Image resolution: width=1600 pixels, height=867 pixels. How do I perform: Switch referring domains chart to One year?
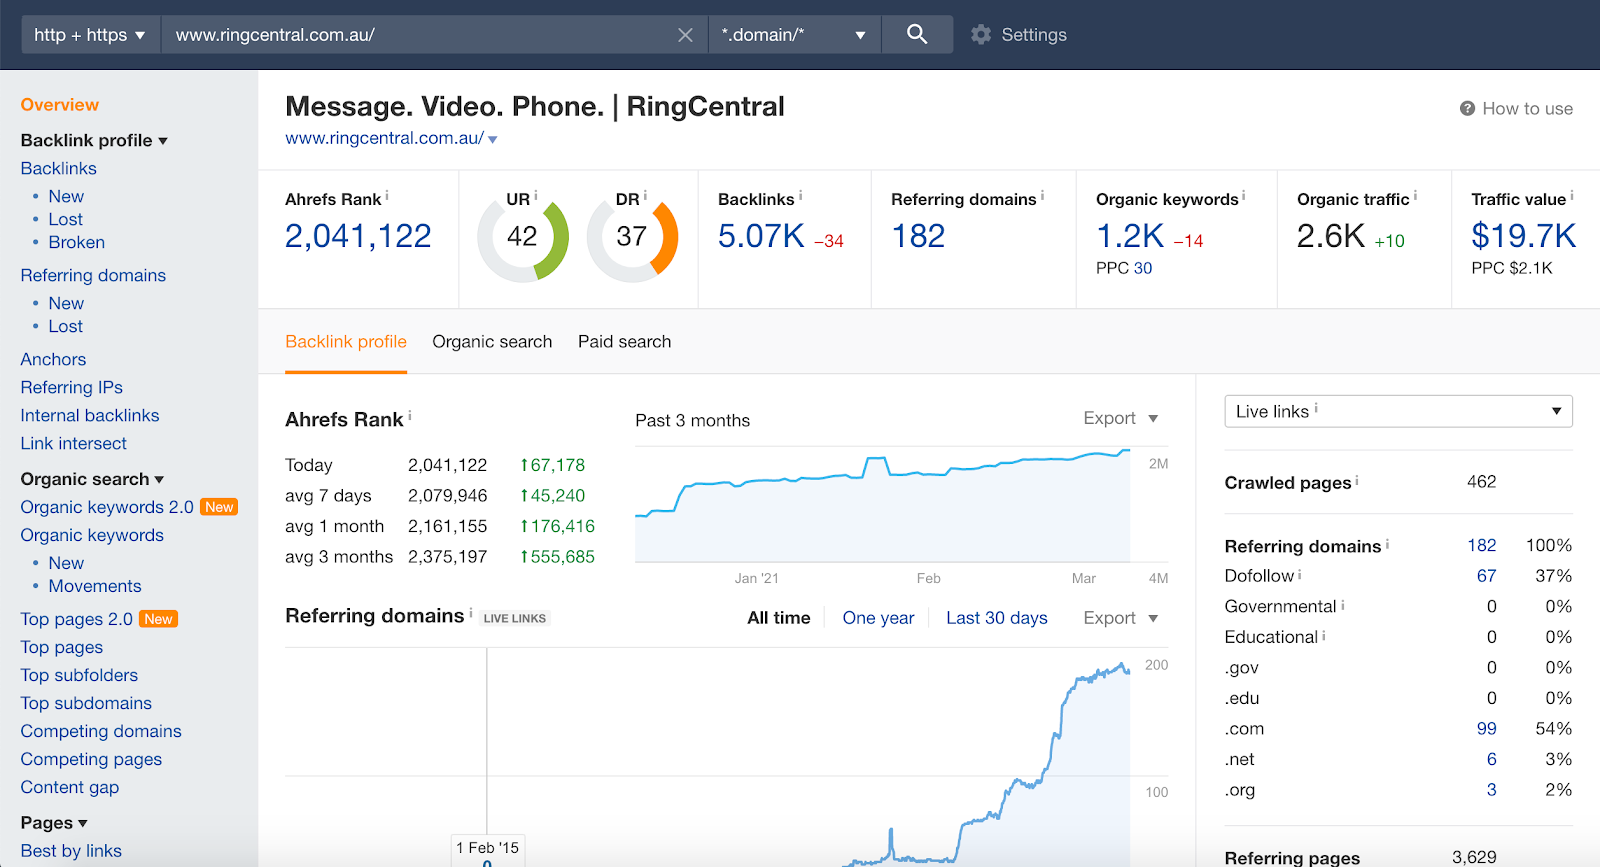coord(878,618)
